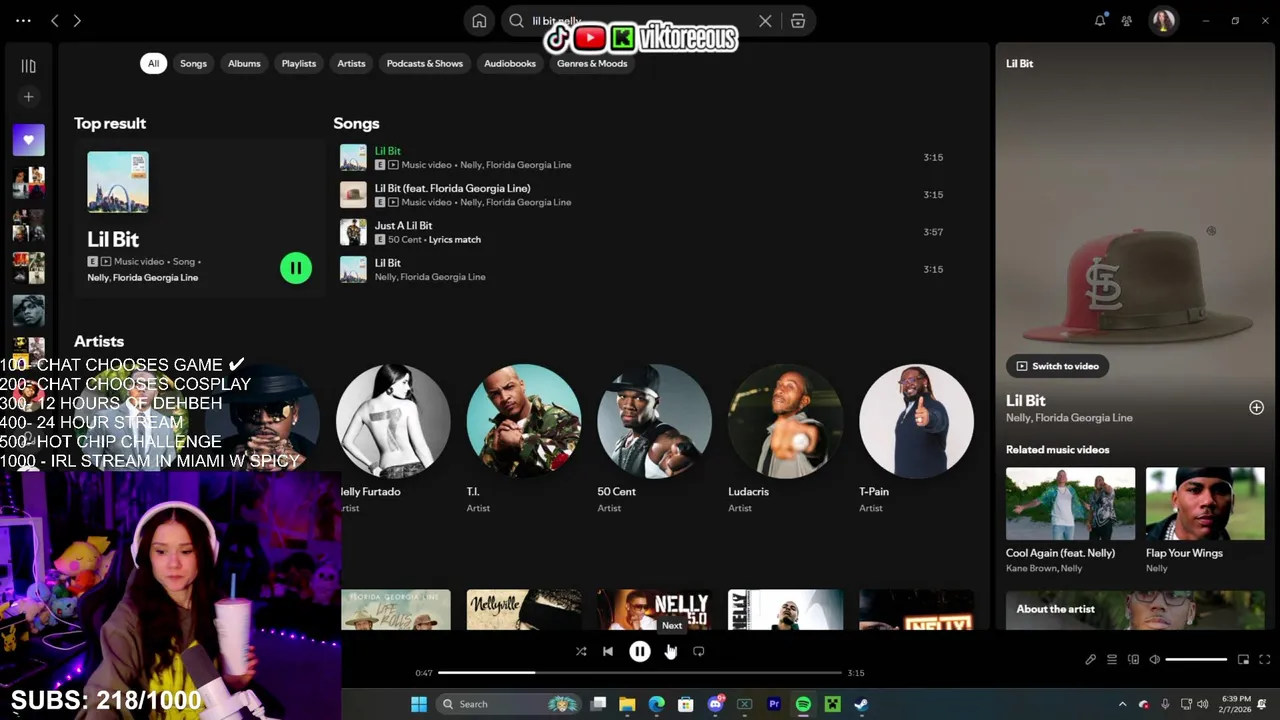Image resolution: width=1280 pixels, height=720 pixels.
Task: Clear the search field with the X
Action: click(x=765, y=21)
